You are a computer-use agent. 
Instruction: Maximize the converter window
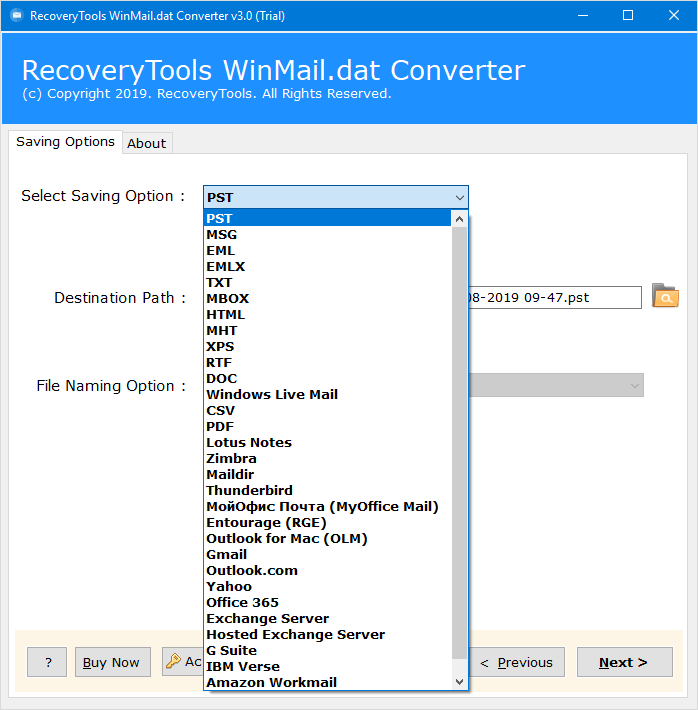pos(628,16)
